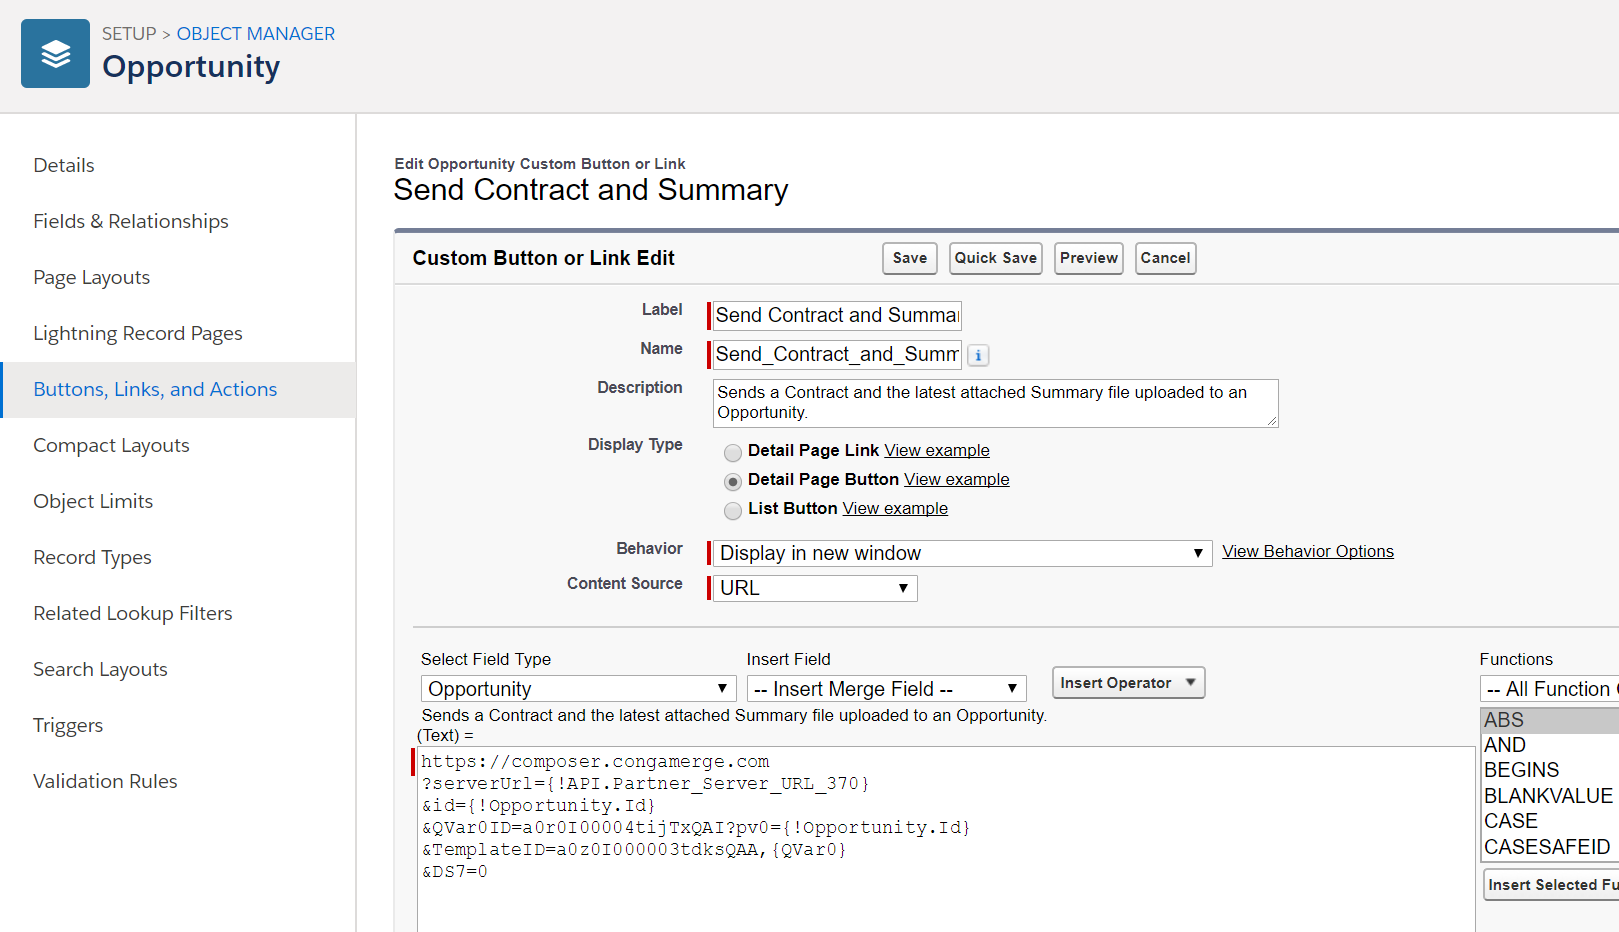Viewport: 1619px width, 932px height.
Task: Open Fields & Relationships in sidebar
Action: [x=131, y=221]
